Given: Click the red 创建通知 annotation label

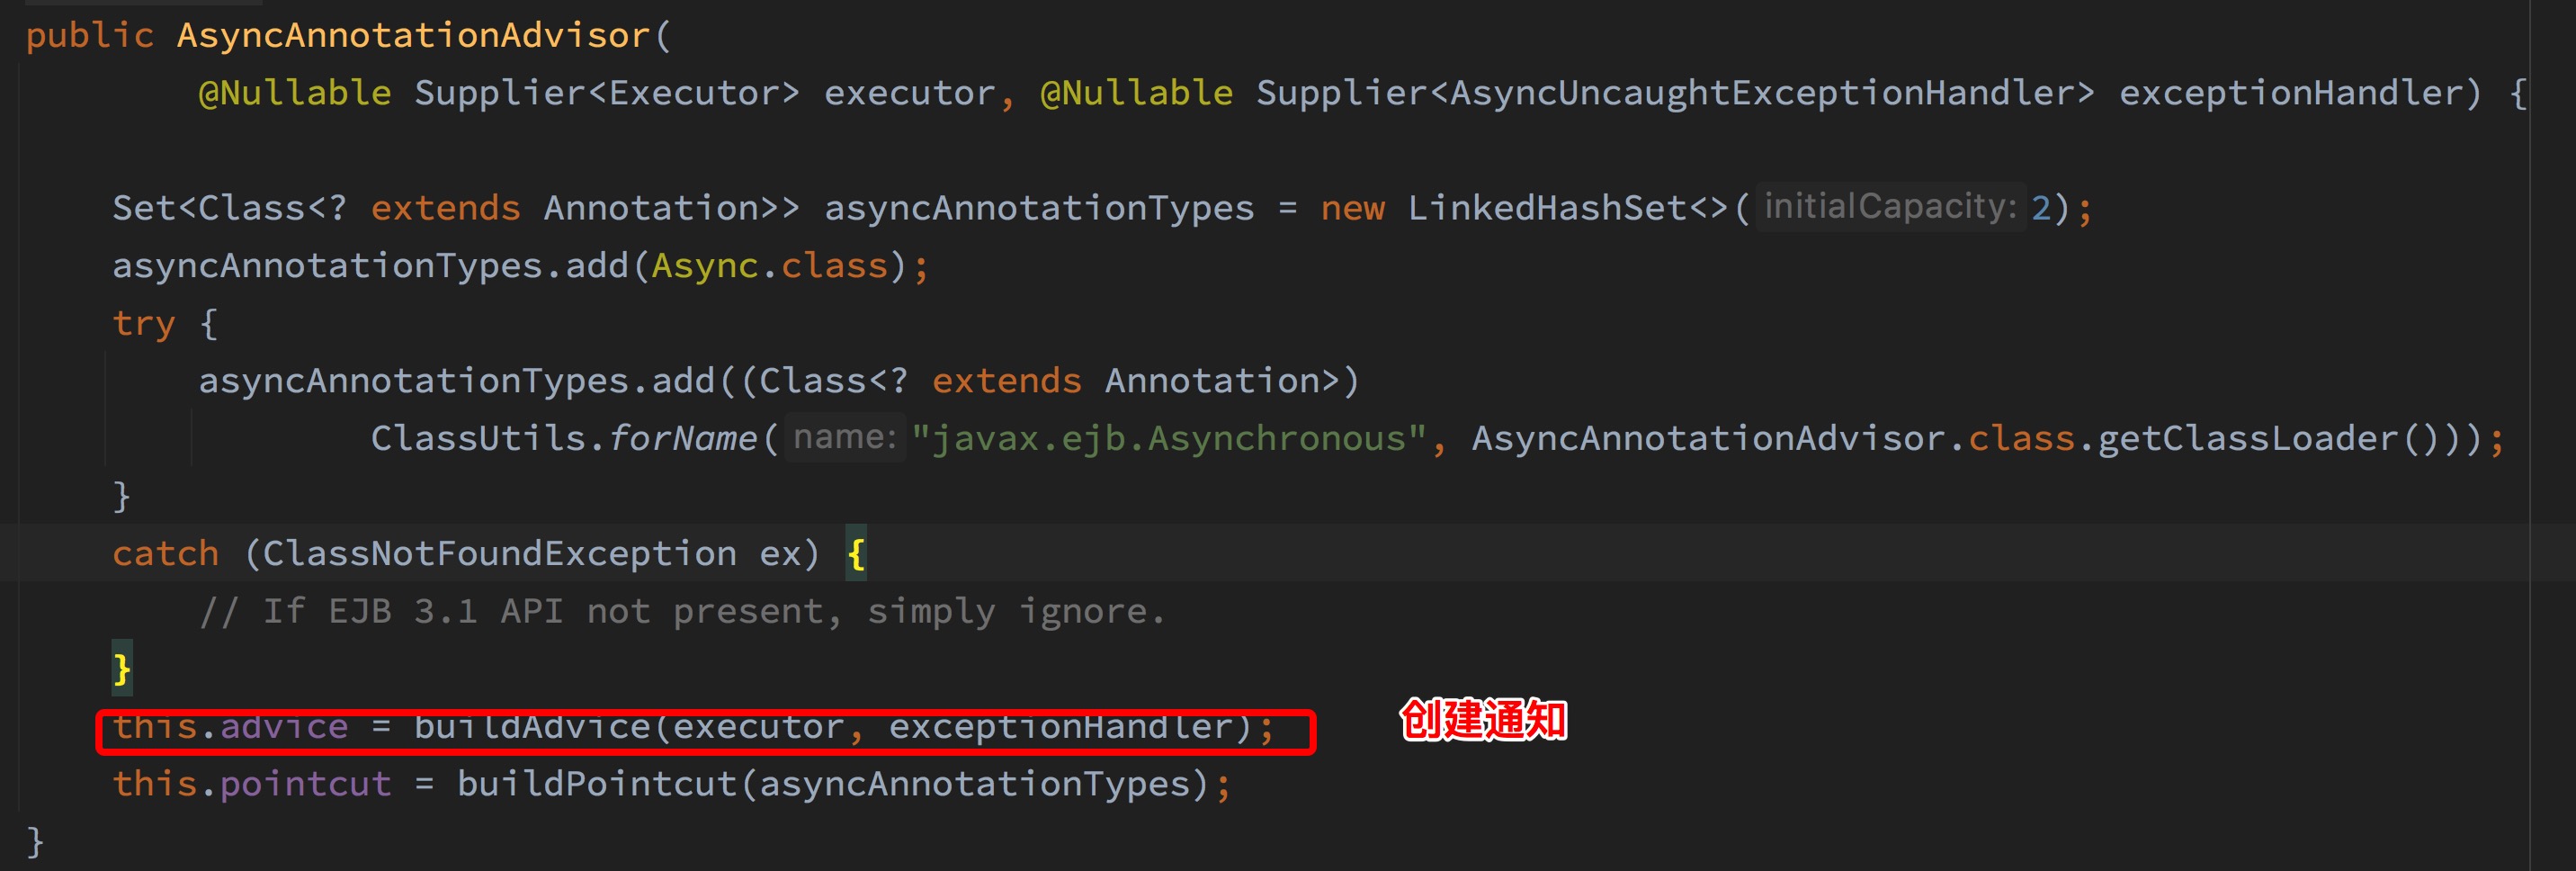Looking at the screenshot, I should pyautogui.click(x=1483, y=720).
